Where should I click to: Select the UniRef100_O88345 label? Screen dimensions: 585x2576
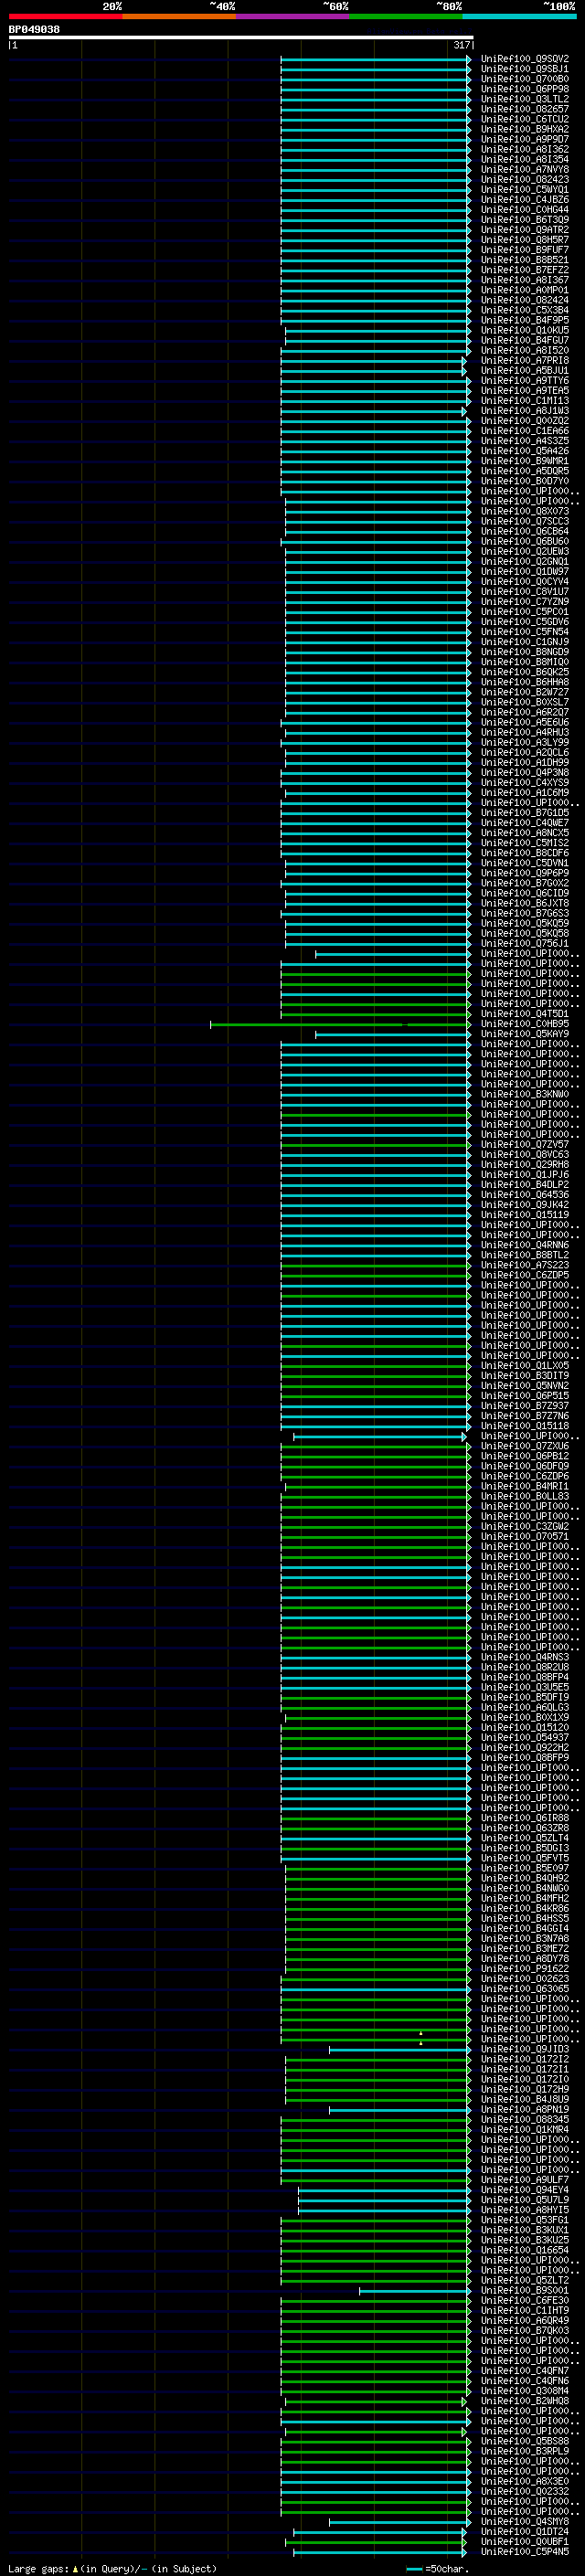tap(525, 2119)
